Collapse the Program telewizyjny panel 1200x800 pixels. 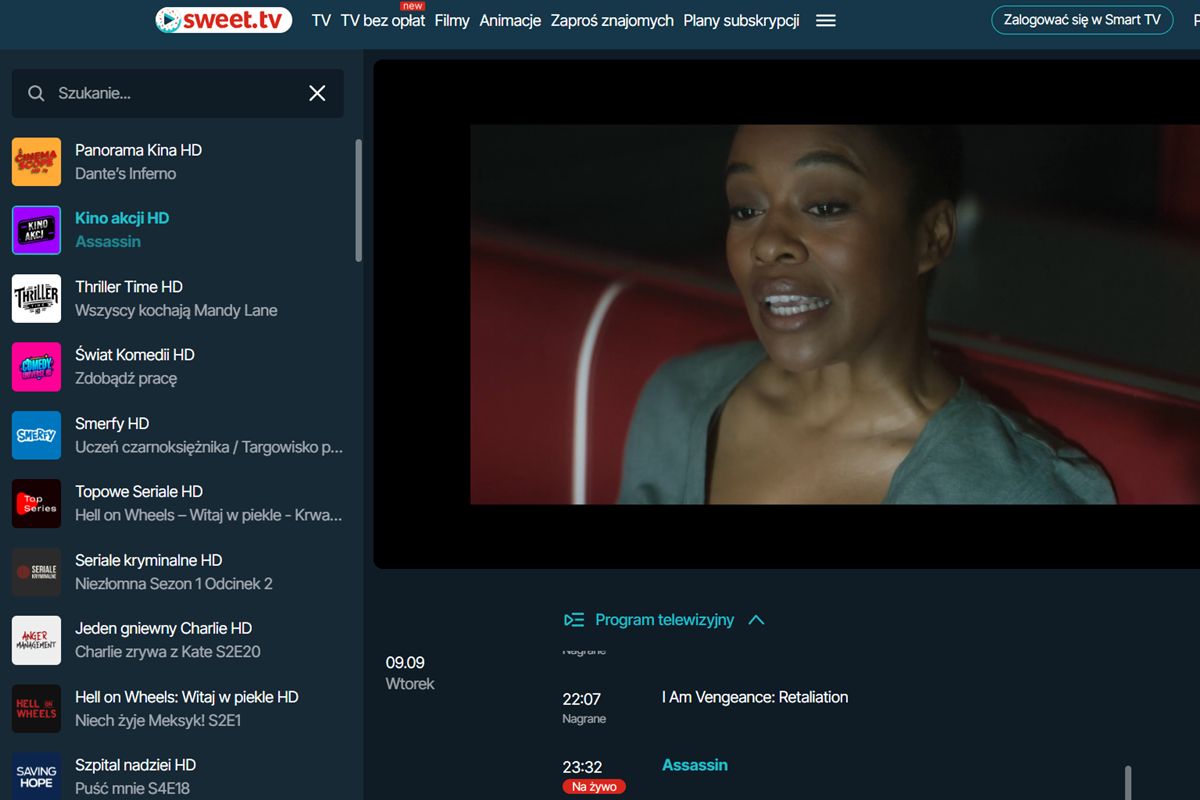(758, 620)
